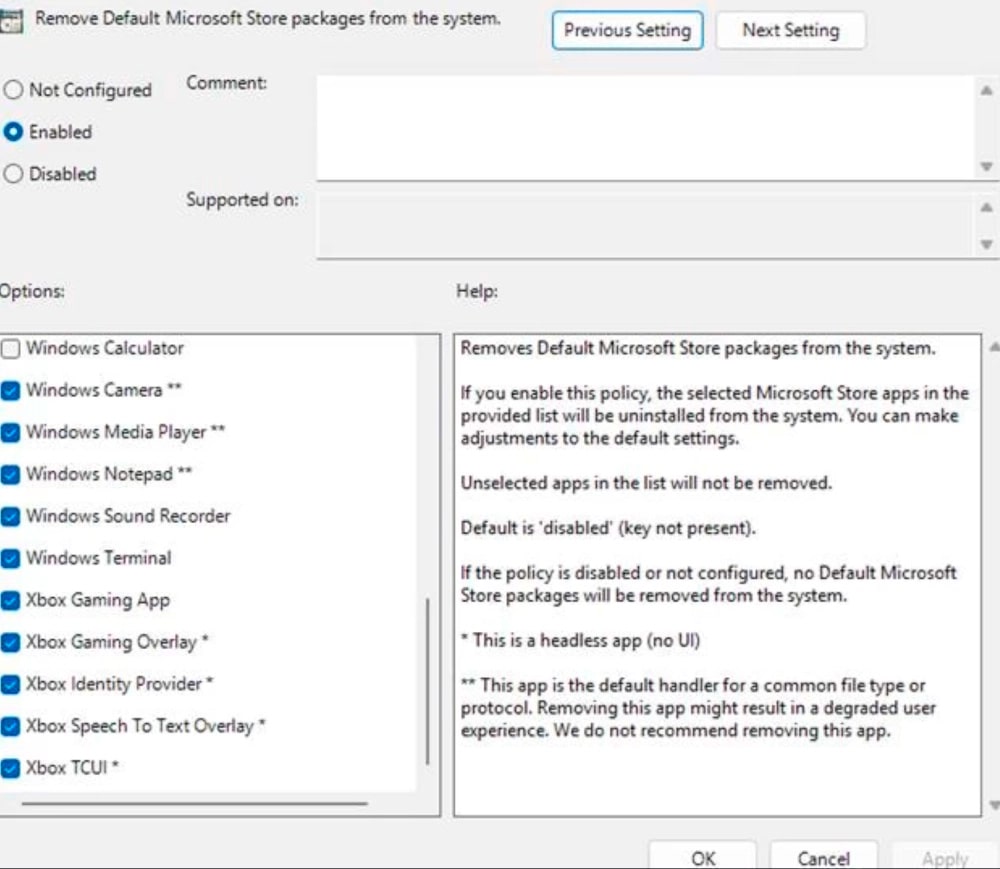Choose the Disabled radio option

(13, 174)
